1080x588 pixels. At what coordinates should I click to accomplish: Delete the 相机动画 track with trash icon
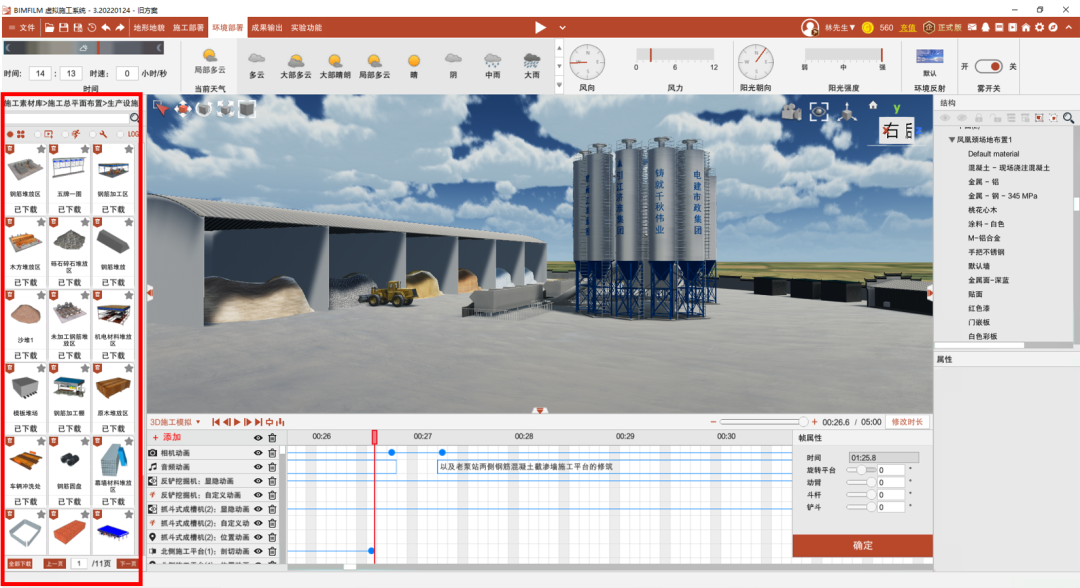tap(272, 453)
